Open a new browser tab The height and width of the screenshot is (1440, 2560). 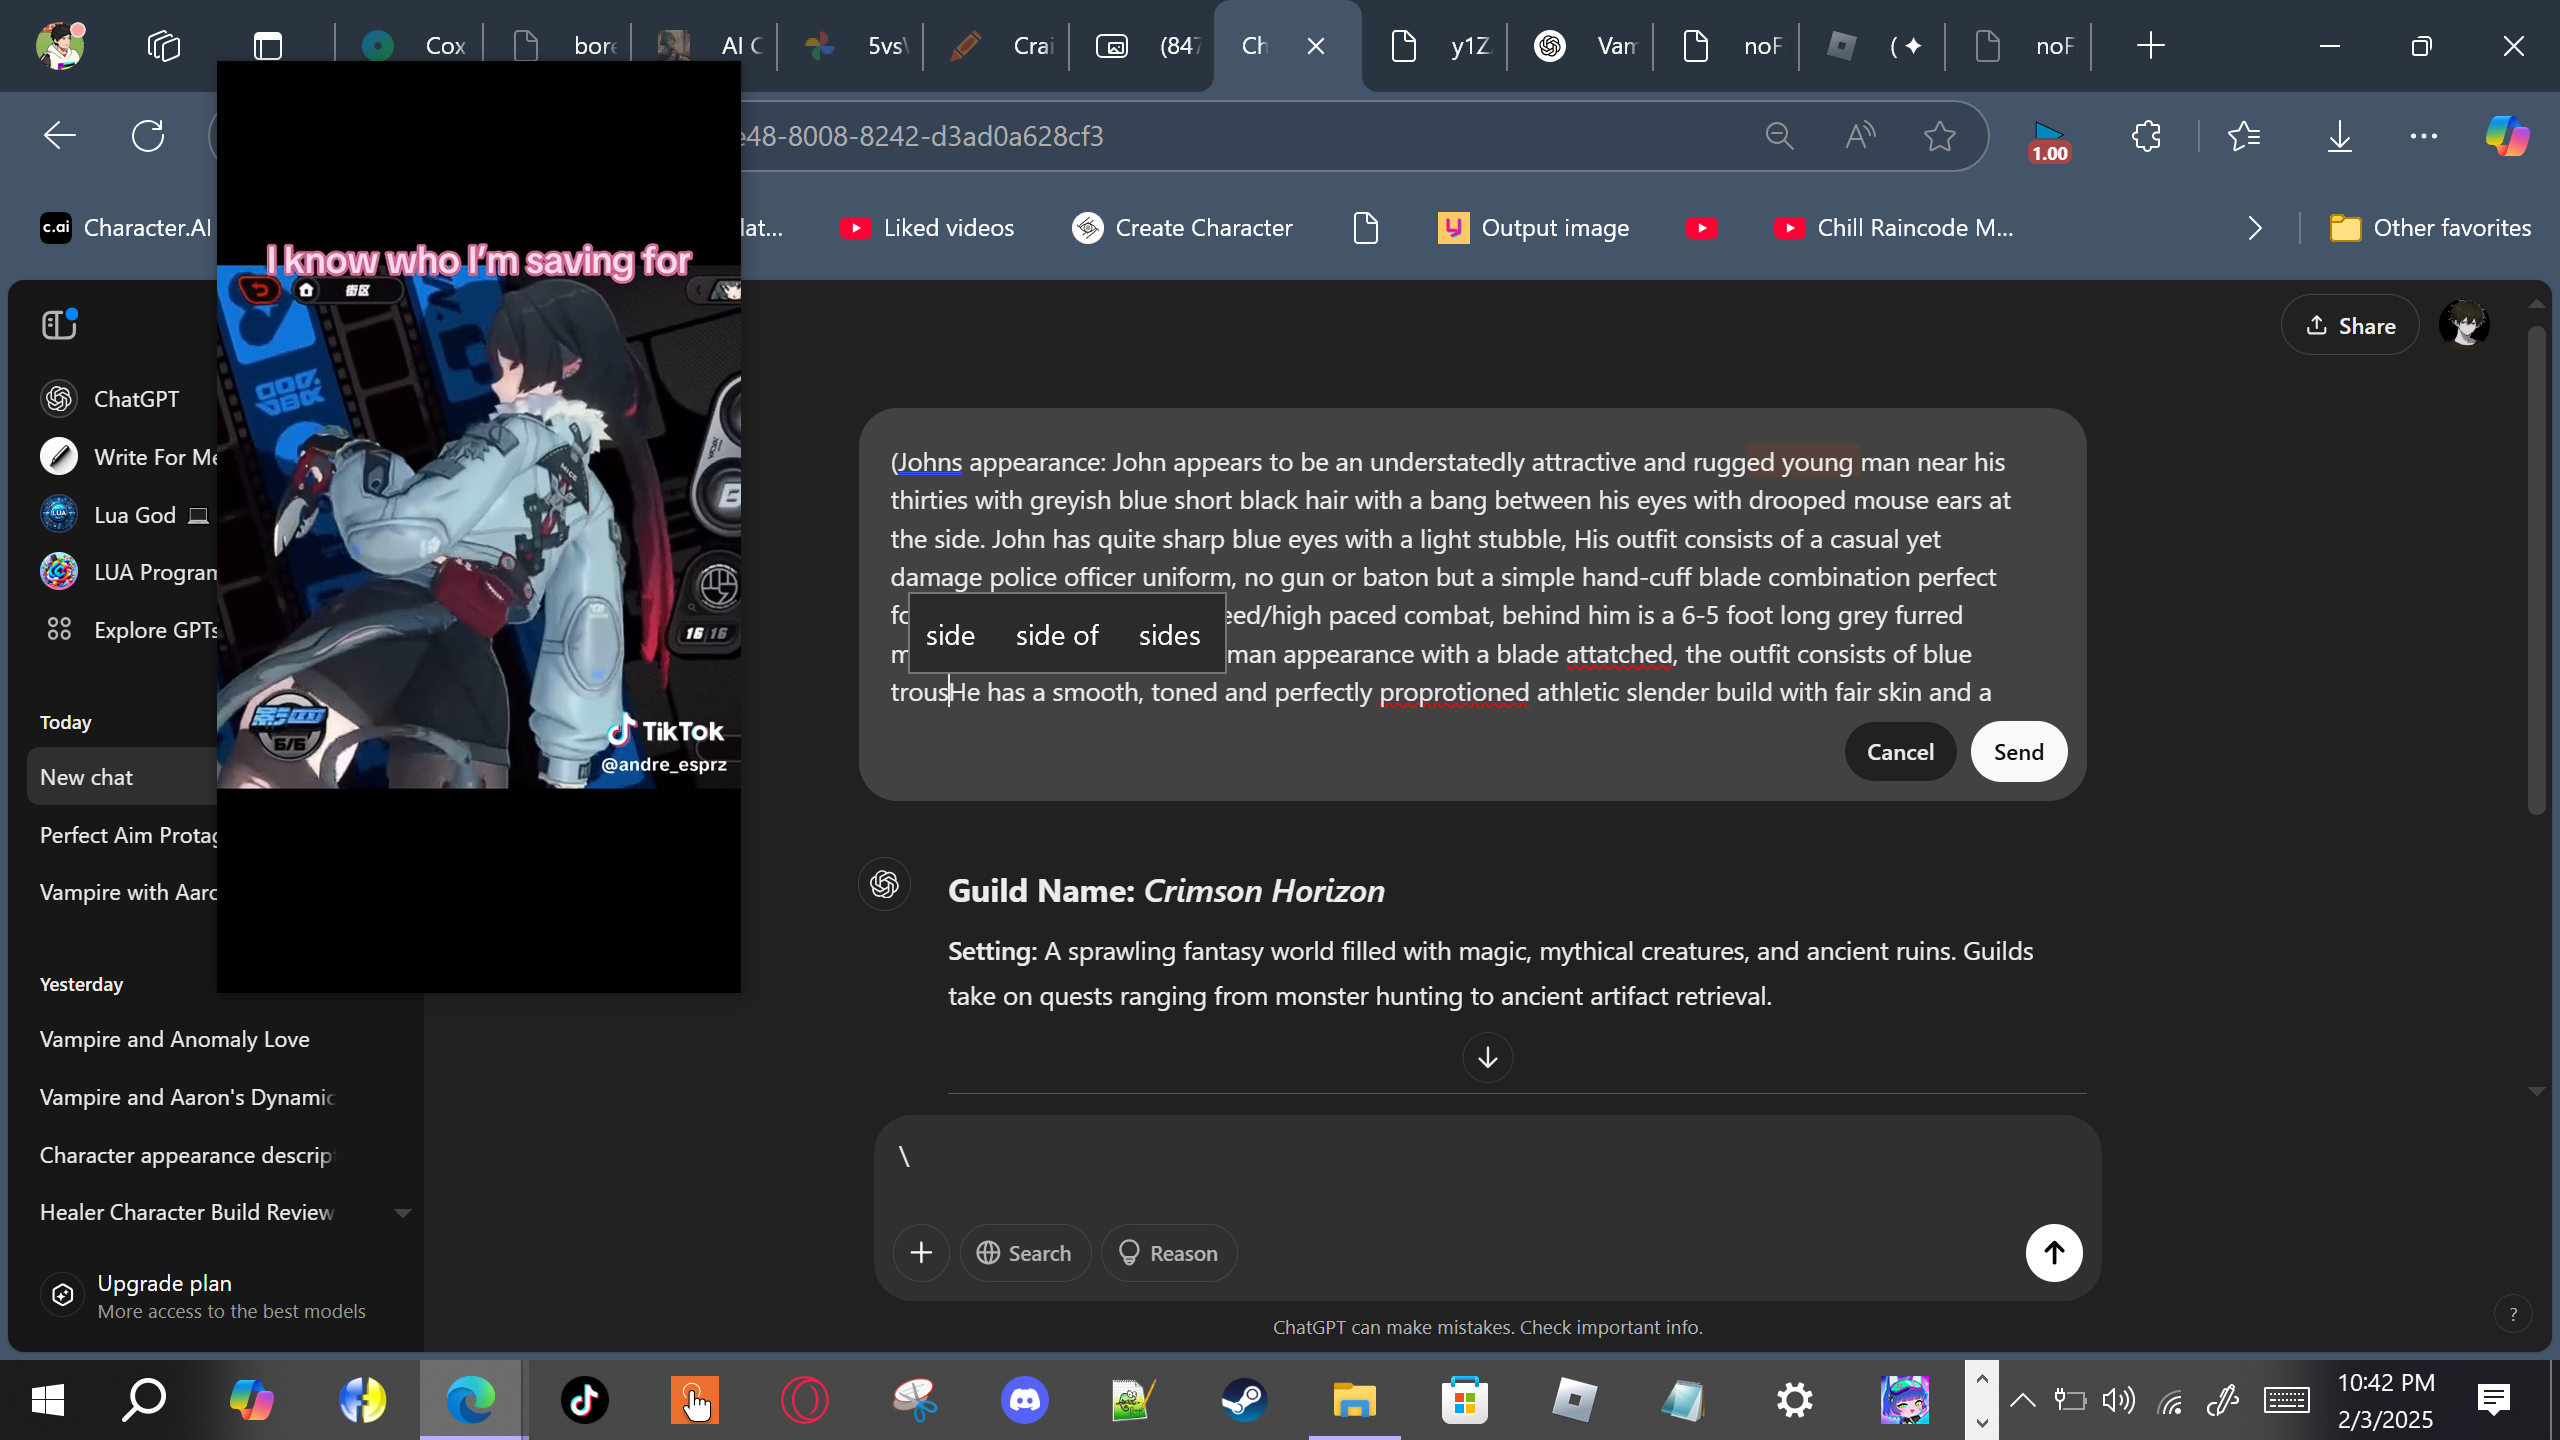click(2150, 46)
